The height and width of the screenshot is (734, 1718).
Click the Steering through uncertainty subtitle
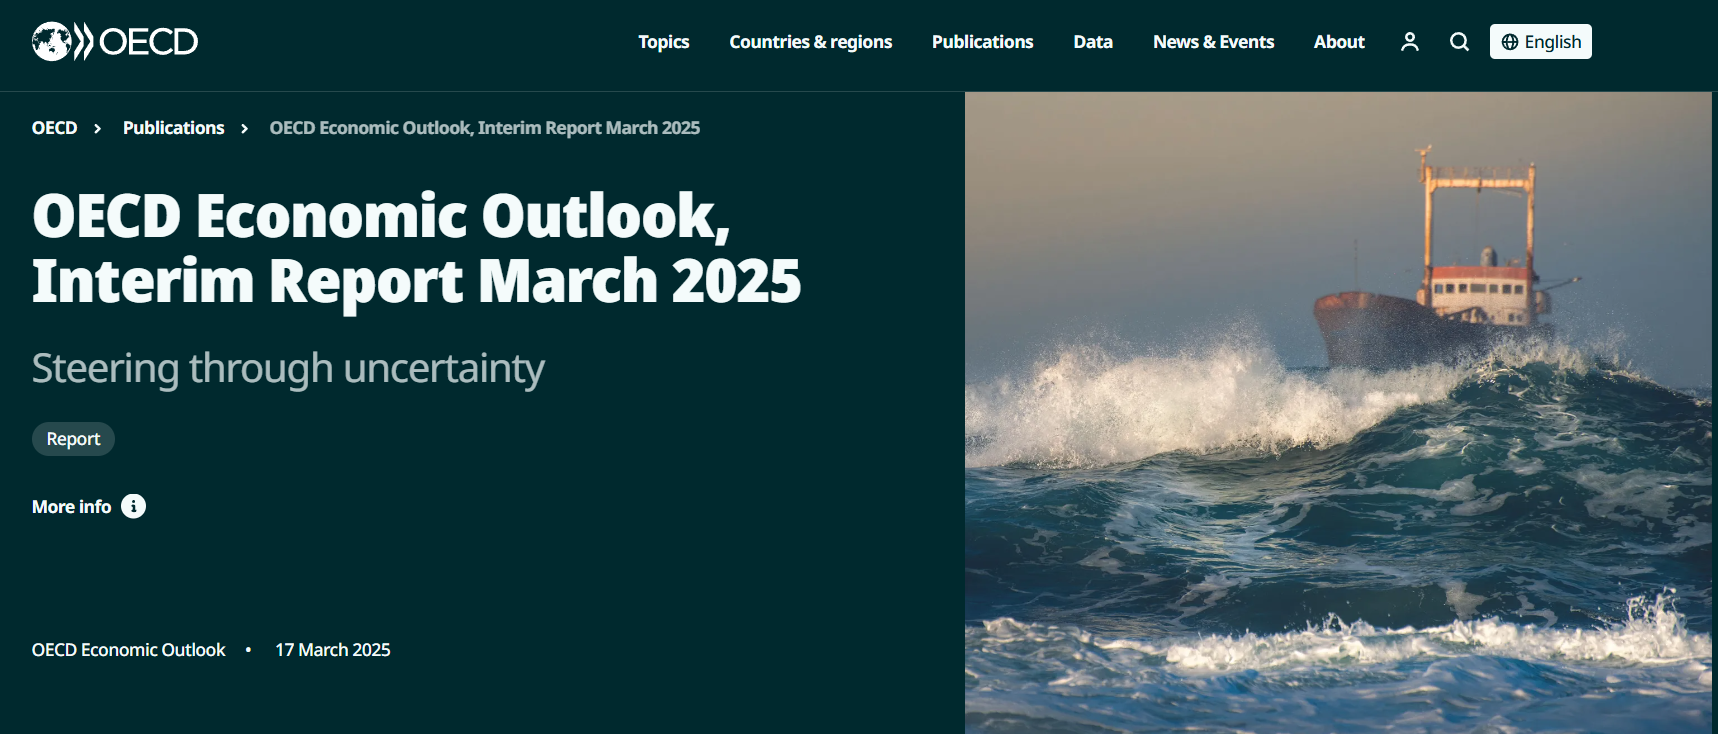pyautogui.click(x=288, y=368)
